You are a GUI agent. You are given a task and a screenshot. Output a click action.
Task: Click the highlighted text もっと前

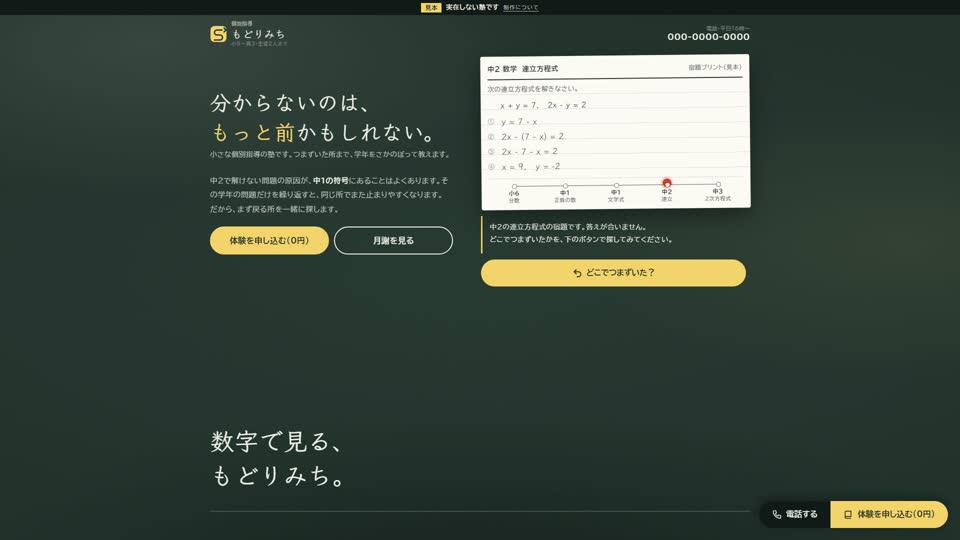tap(253, 132)
